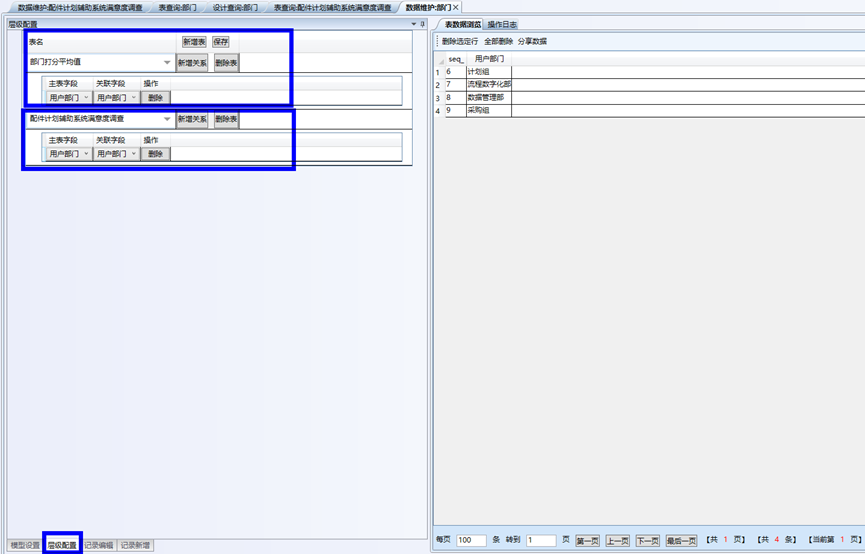This screenshot has width=865, height=554.
Task: Open 关联字段 dropdown under 部门打分平均值
Action: pos(116,98)
